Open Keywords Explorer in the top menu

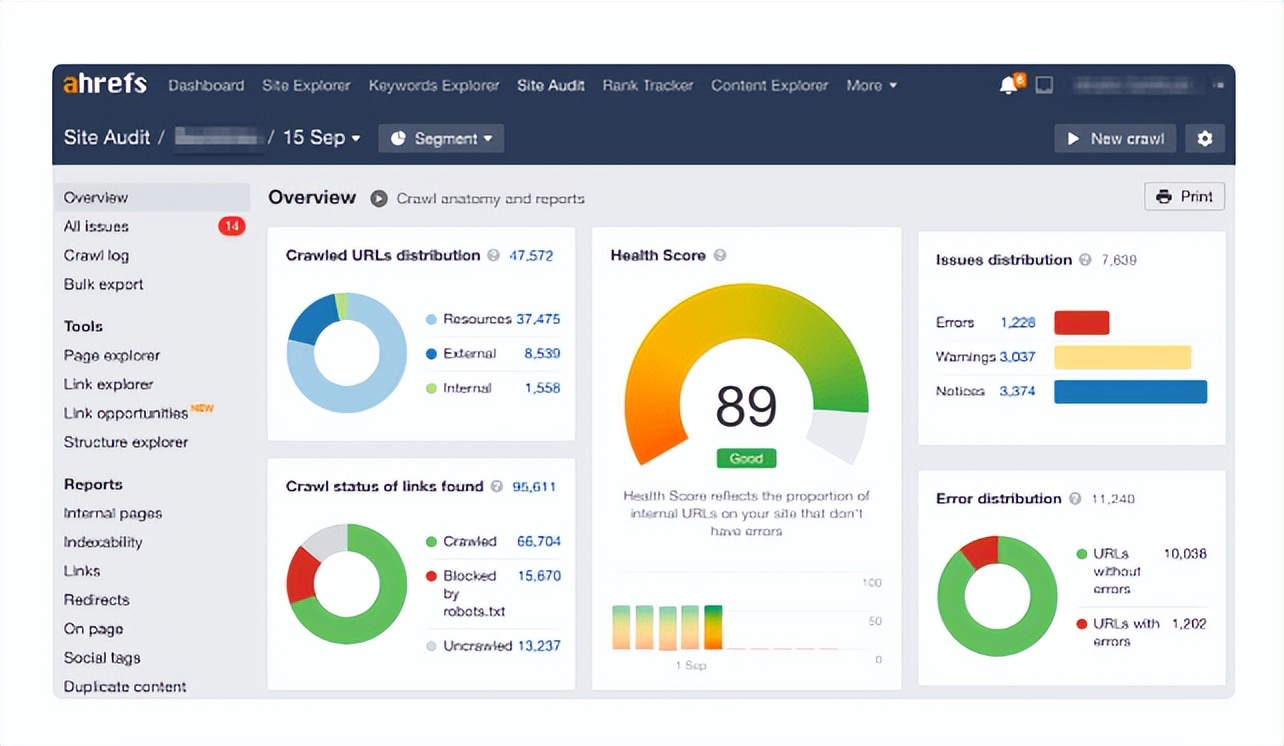click(433, 86)
